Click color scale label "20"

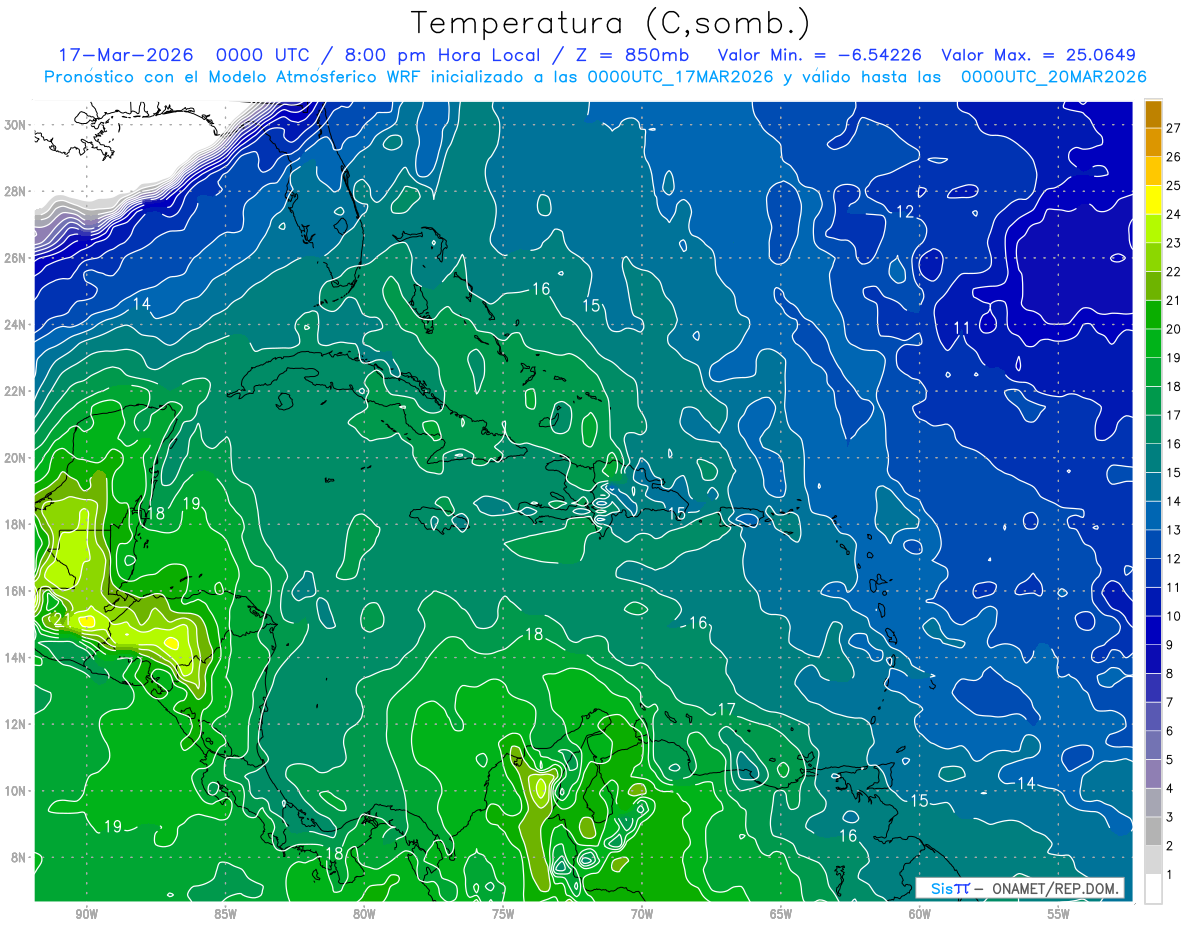(x=1174, y=329)
